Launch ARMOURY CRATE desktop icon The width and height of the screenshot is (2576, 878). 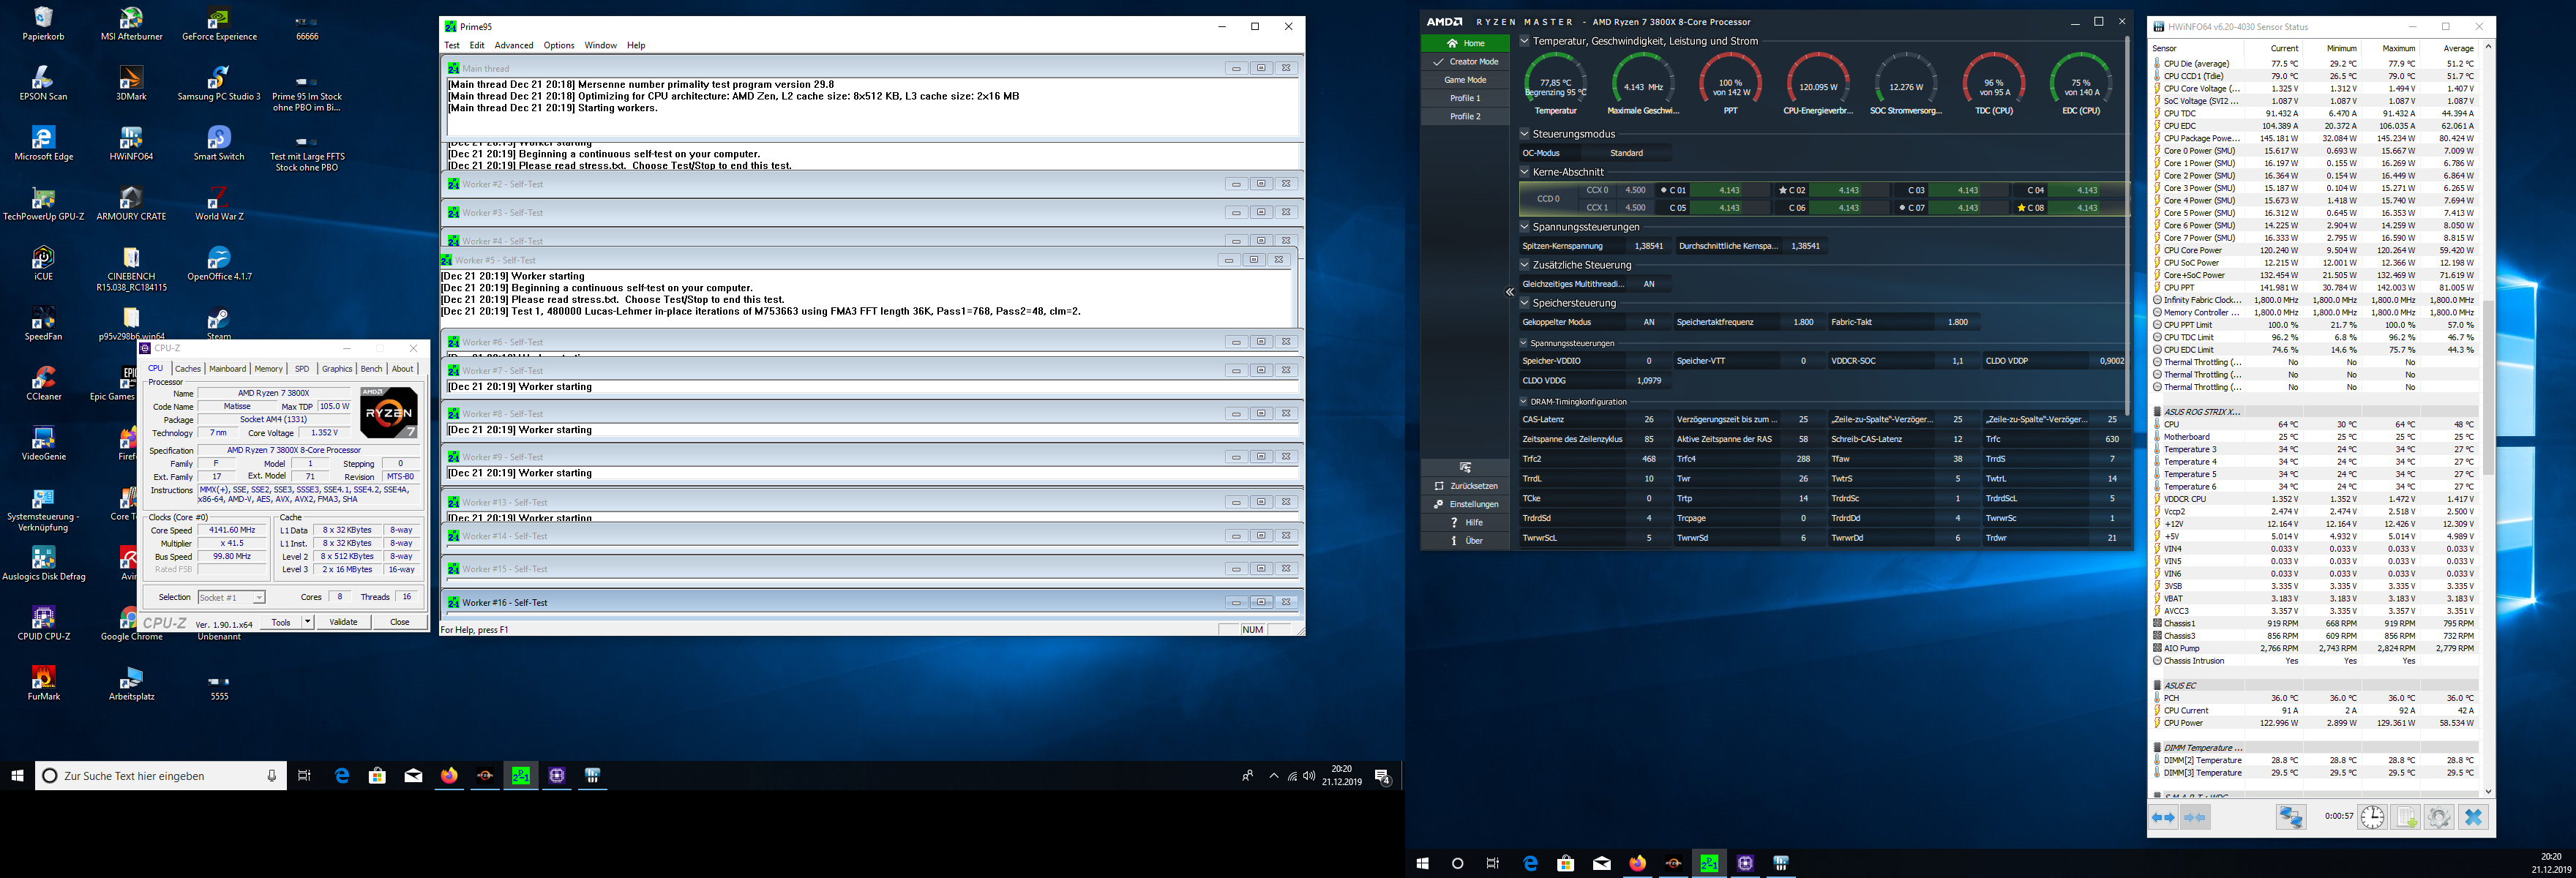[131, 204]
